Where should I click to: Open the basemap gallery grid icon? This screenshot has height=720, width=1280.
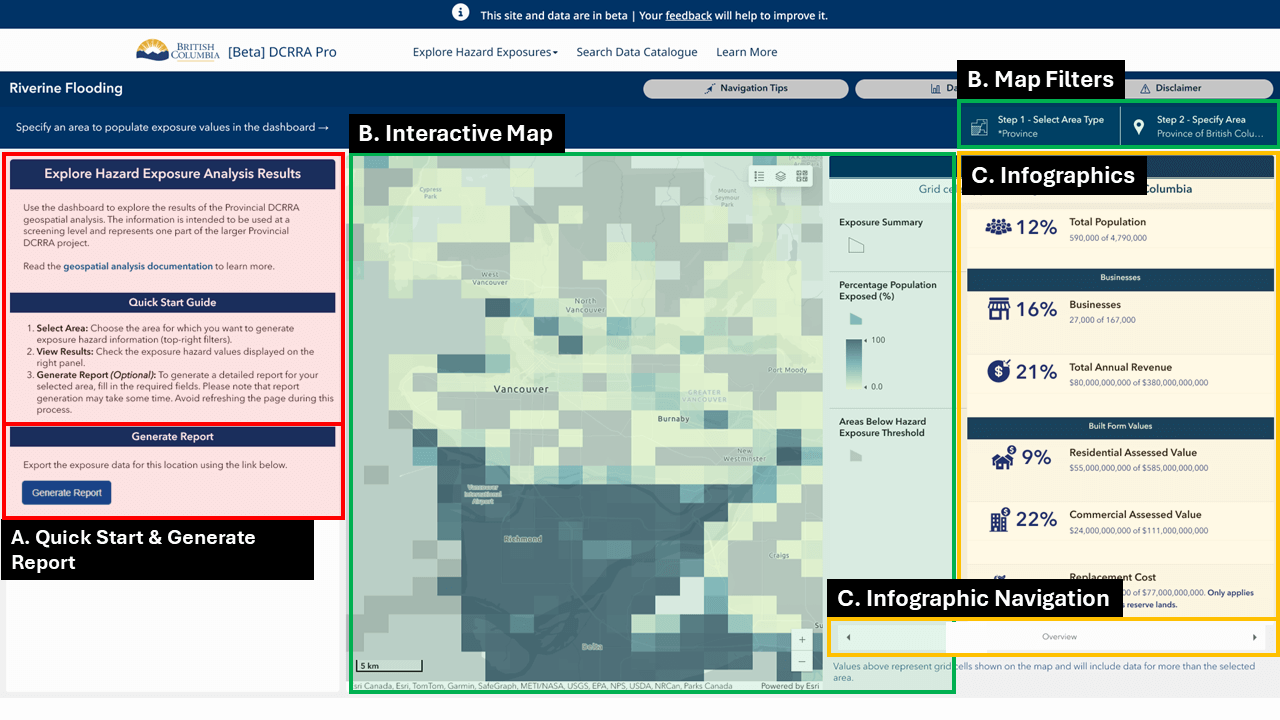[x=802, y=176]
